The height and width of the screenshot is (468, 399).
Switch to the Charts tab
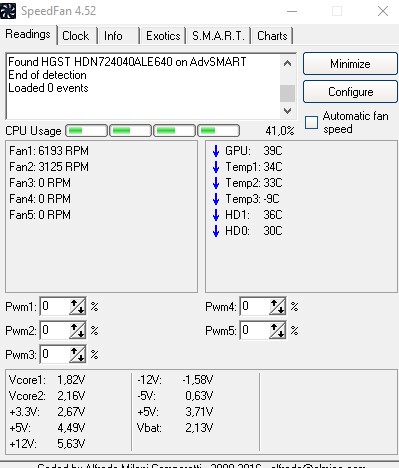pos(272,36)
